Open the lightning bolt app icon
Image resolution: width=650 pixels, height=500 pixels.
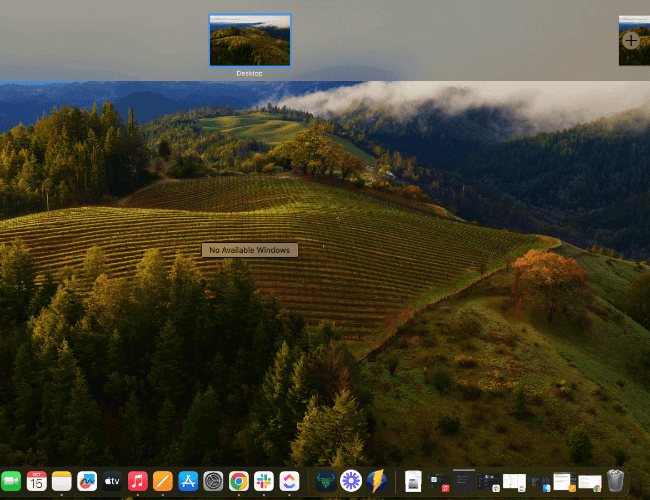(x=376, y=481)
